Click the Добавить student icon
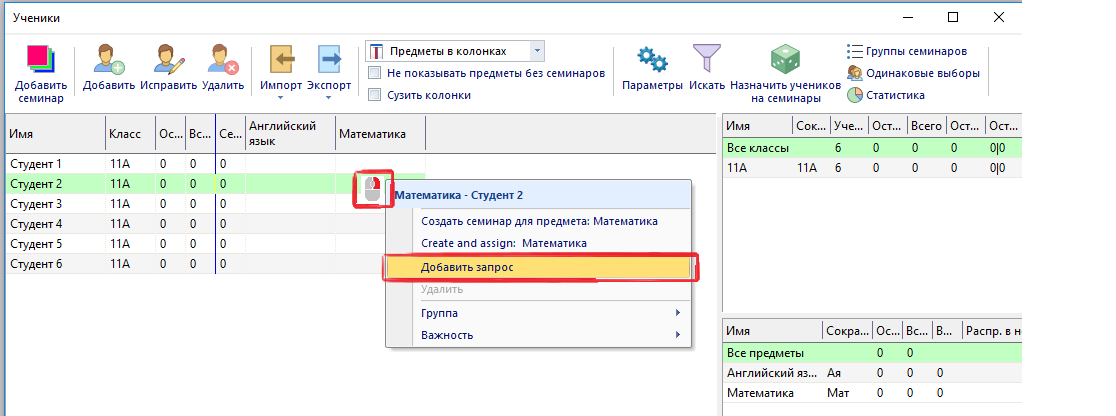1116x416 pixels. [x=109, y=59]
